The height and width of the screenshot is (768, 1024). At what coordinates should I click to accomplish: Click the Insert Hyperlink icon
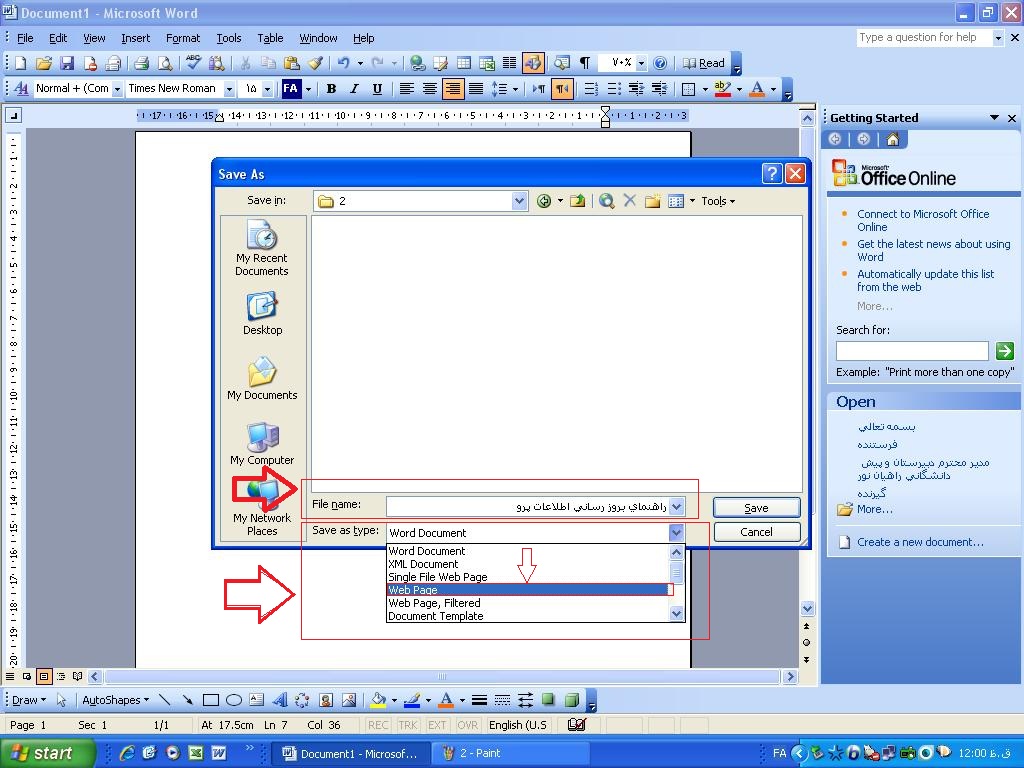[x=417, y=63]
